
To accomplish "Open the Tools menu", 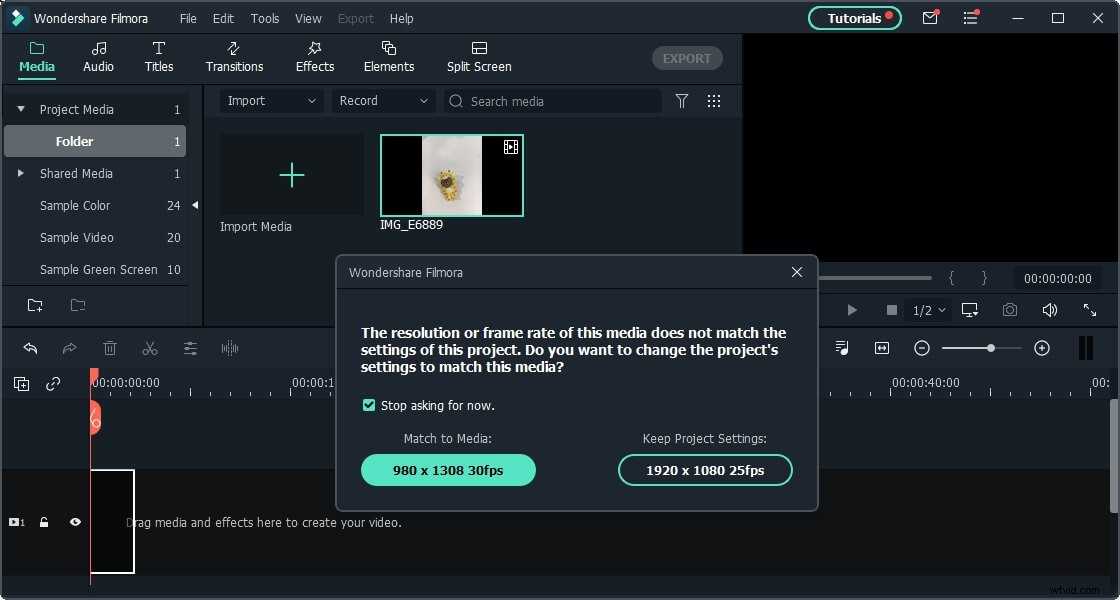I will click(x=264, y=18).
